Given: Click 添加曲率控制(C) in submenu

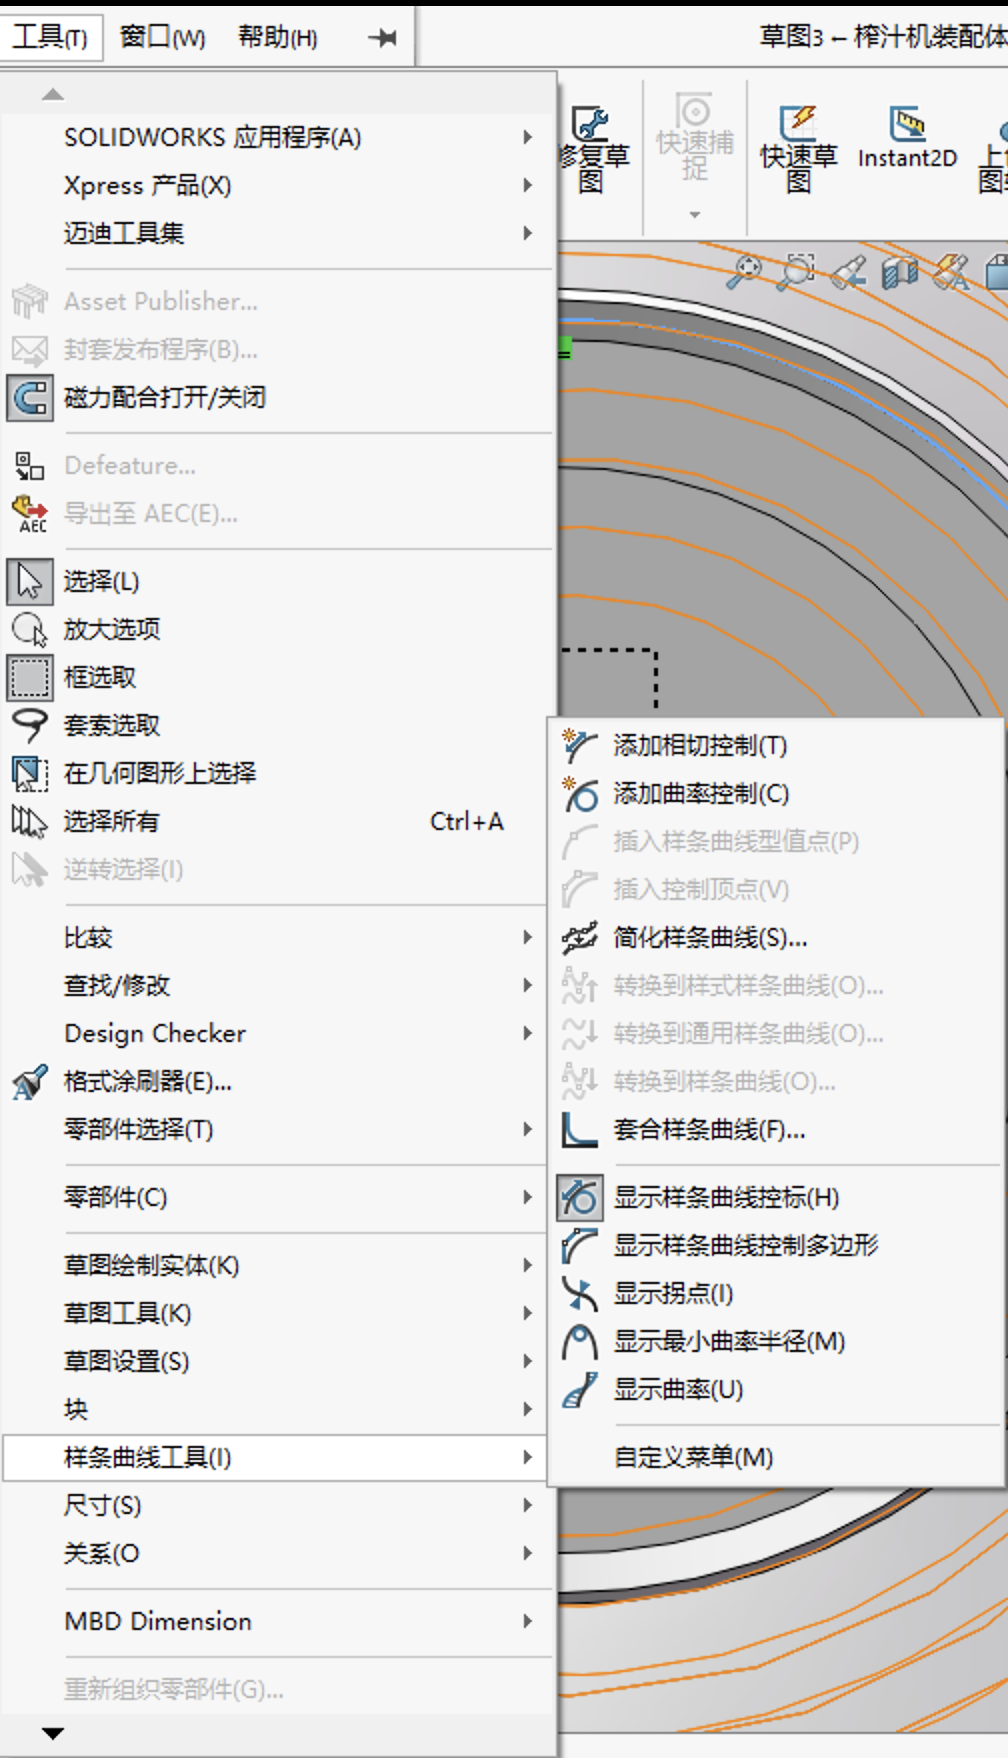Looking at the screenshot, I should click(776, 793).
